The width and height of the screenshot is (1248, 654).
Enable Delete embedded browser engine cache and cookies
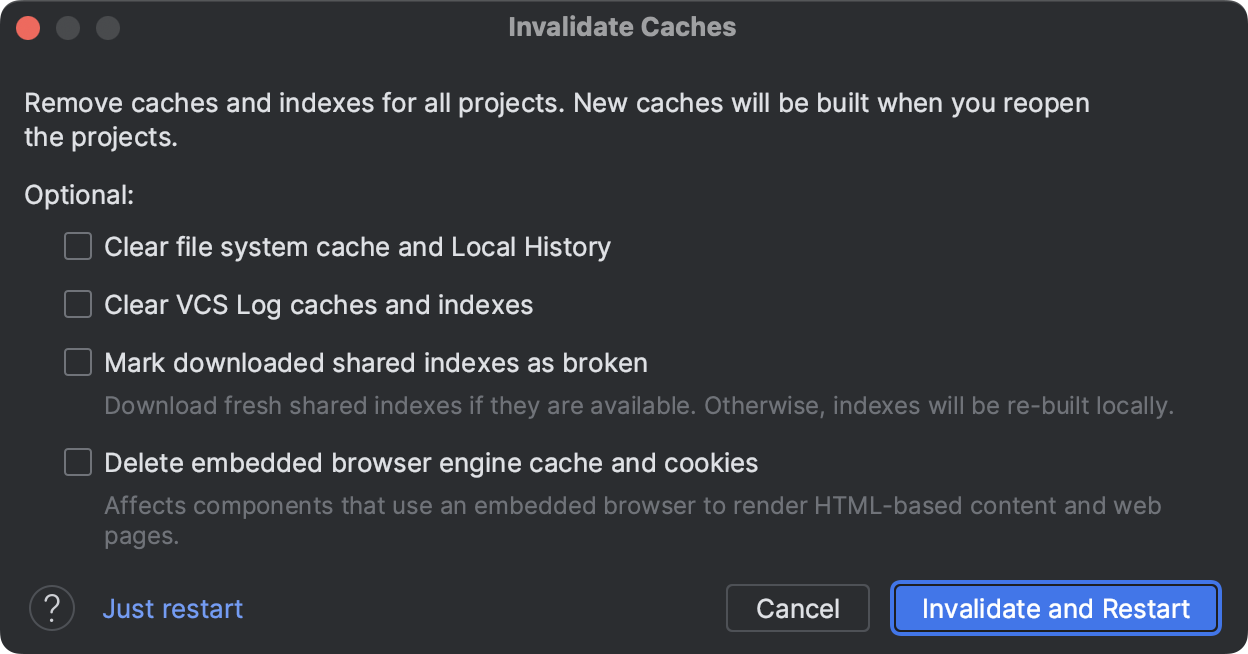tap(77, 462)
